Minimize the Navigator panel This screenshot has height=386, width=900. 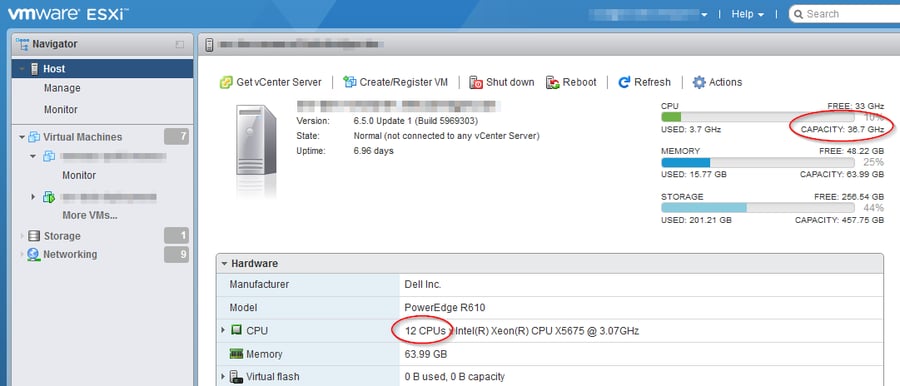point(180,44)
